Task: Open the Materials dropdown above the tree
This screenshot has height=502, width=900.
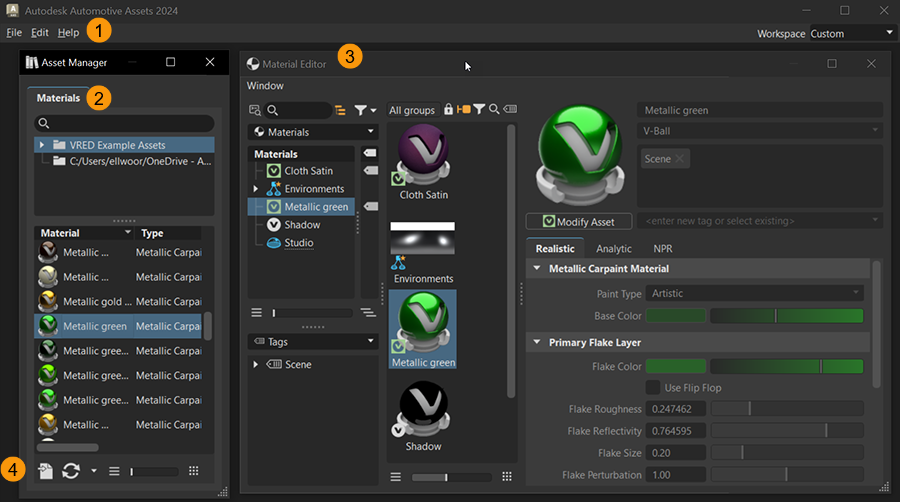Action: [x=313, y=132]
